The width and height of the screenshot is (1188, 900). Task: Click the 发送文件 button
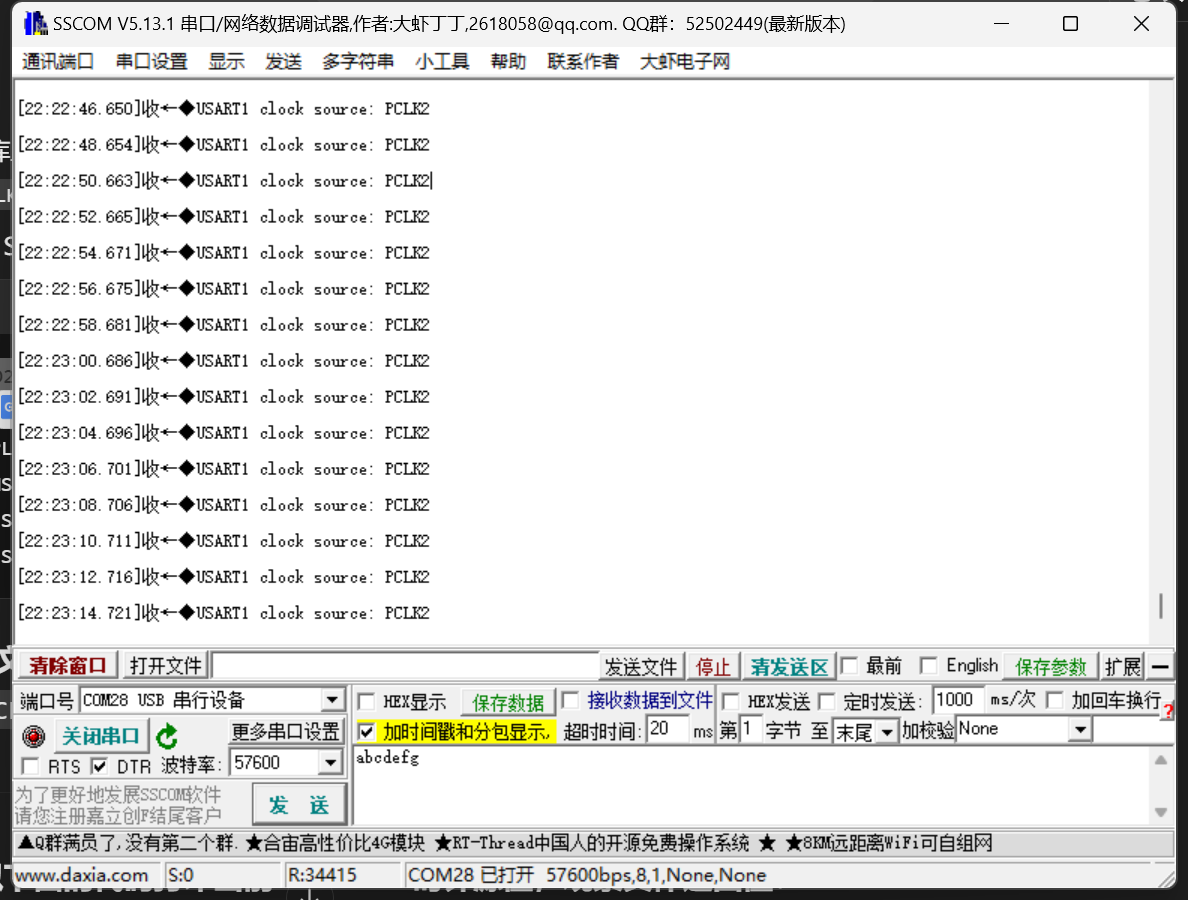[x=641, y=667]
